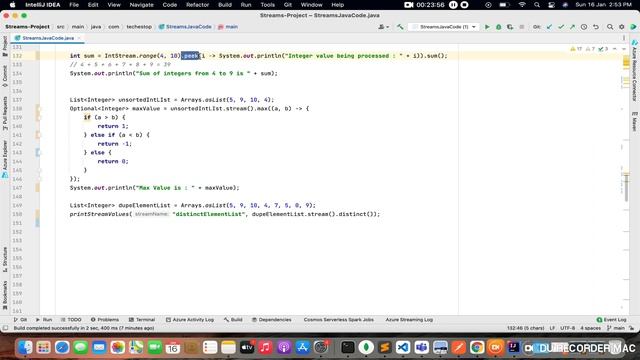Open the Project tool window sidebar
Screen dimensions: 640x360
pyautogui.click(x=5, y=46)
